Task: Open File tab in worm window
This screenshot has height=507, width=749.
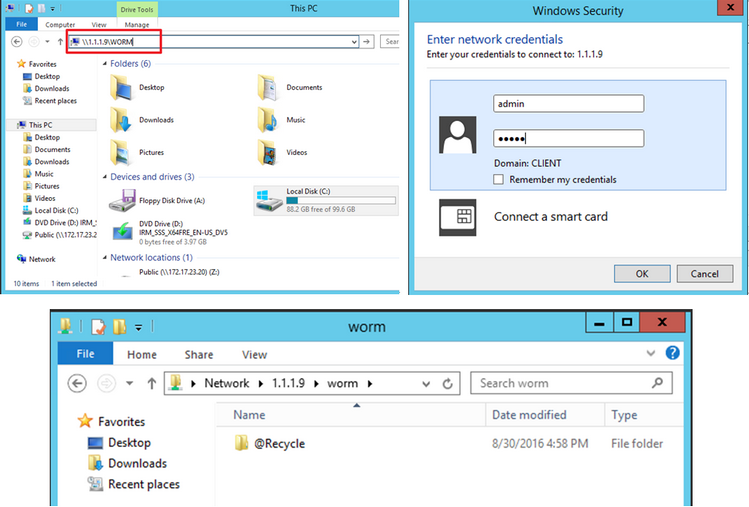Action: pos(86,354)
